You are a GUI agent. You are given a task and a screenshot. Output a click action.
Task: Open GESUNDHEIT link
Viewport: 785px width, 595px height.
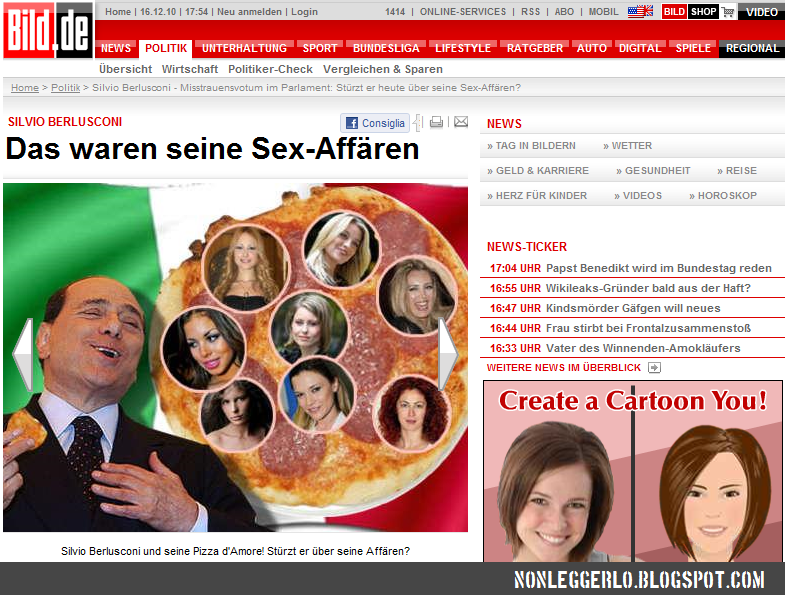click(x=653, y=171)
